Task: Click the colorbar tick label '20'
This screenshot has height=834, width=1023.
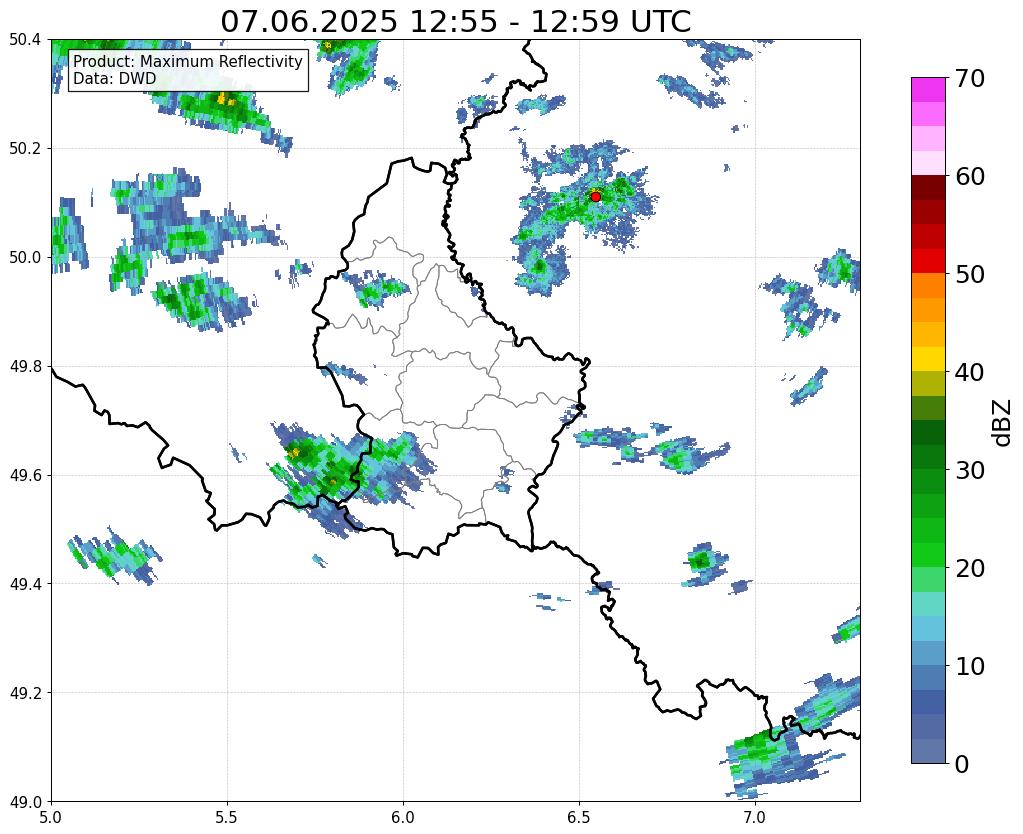Action: [969, 568]
